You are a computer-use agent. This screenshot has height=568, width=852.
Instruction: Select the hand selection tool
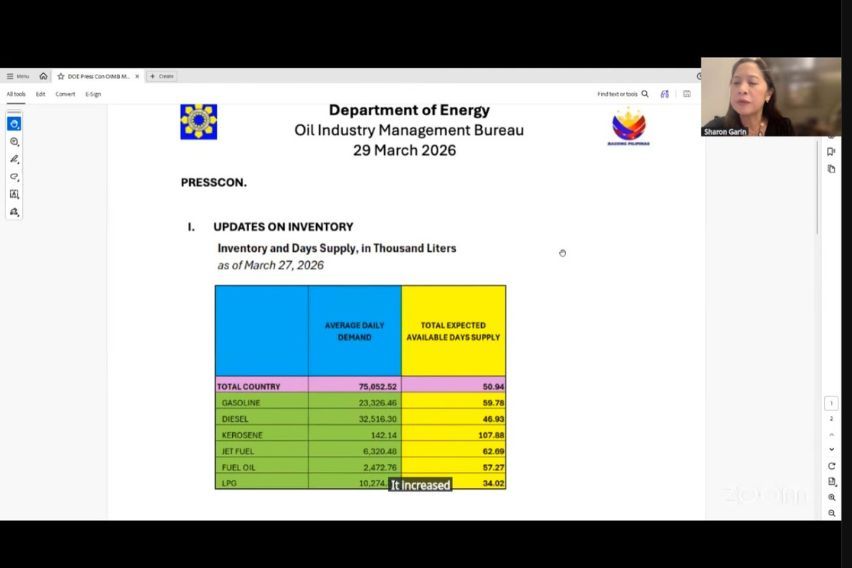pos(14,124)
